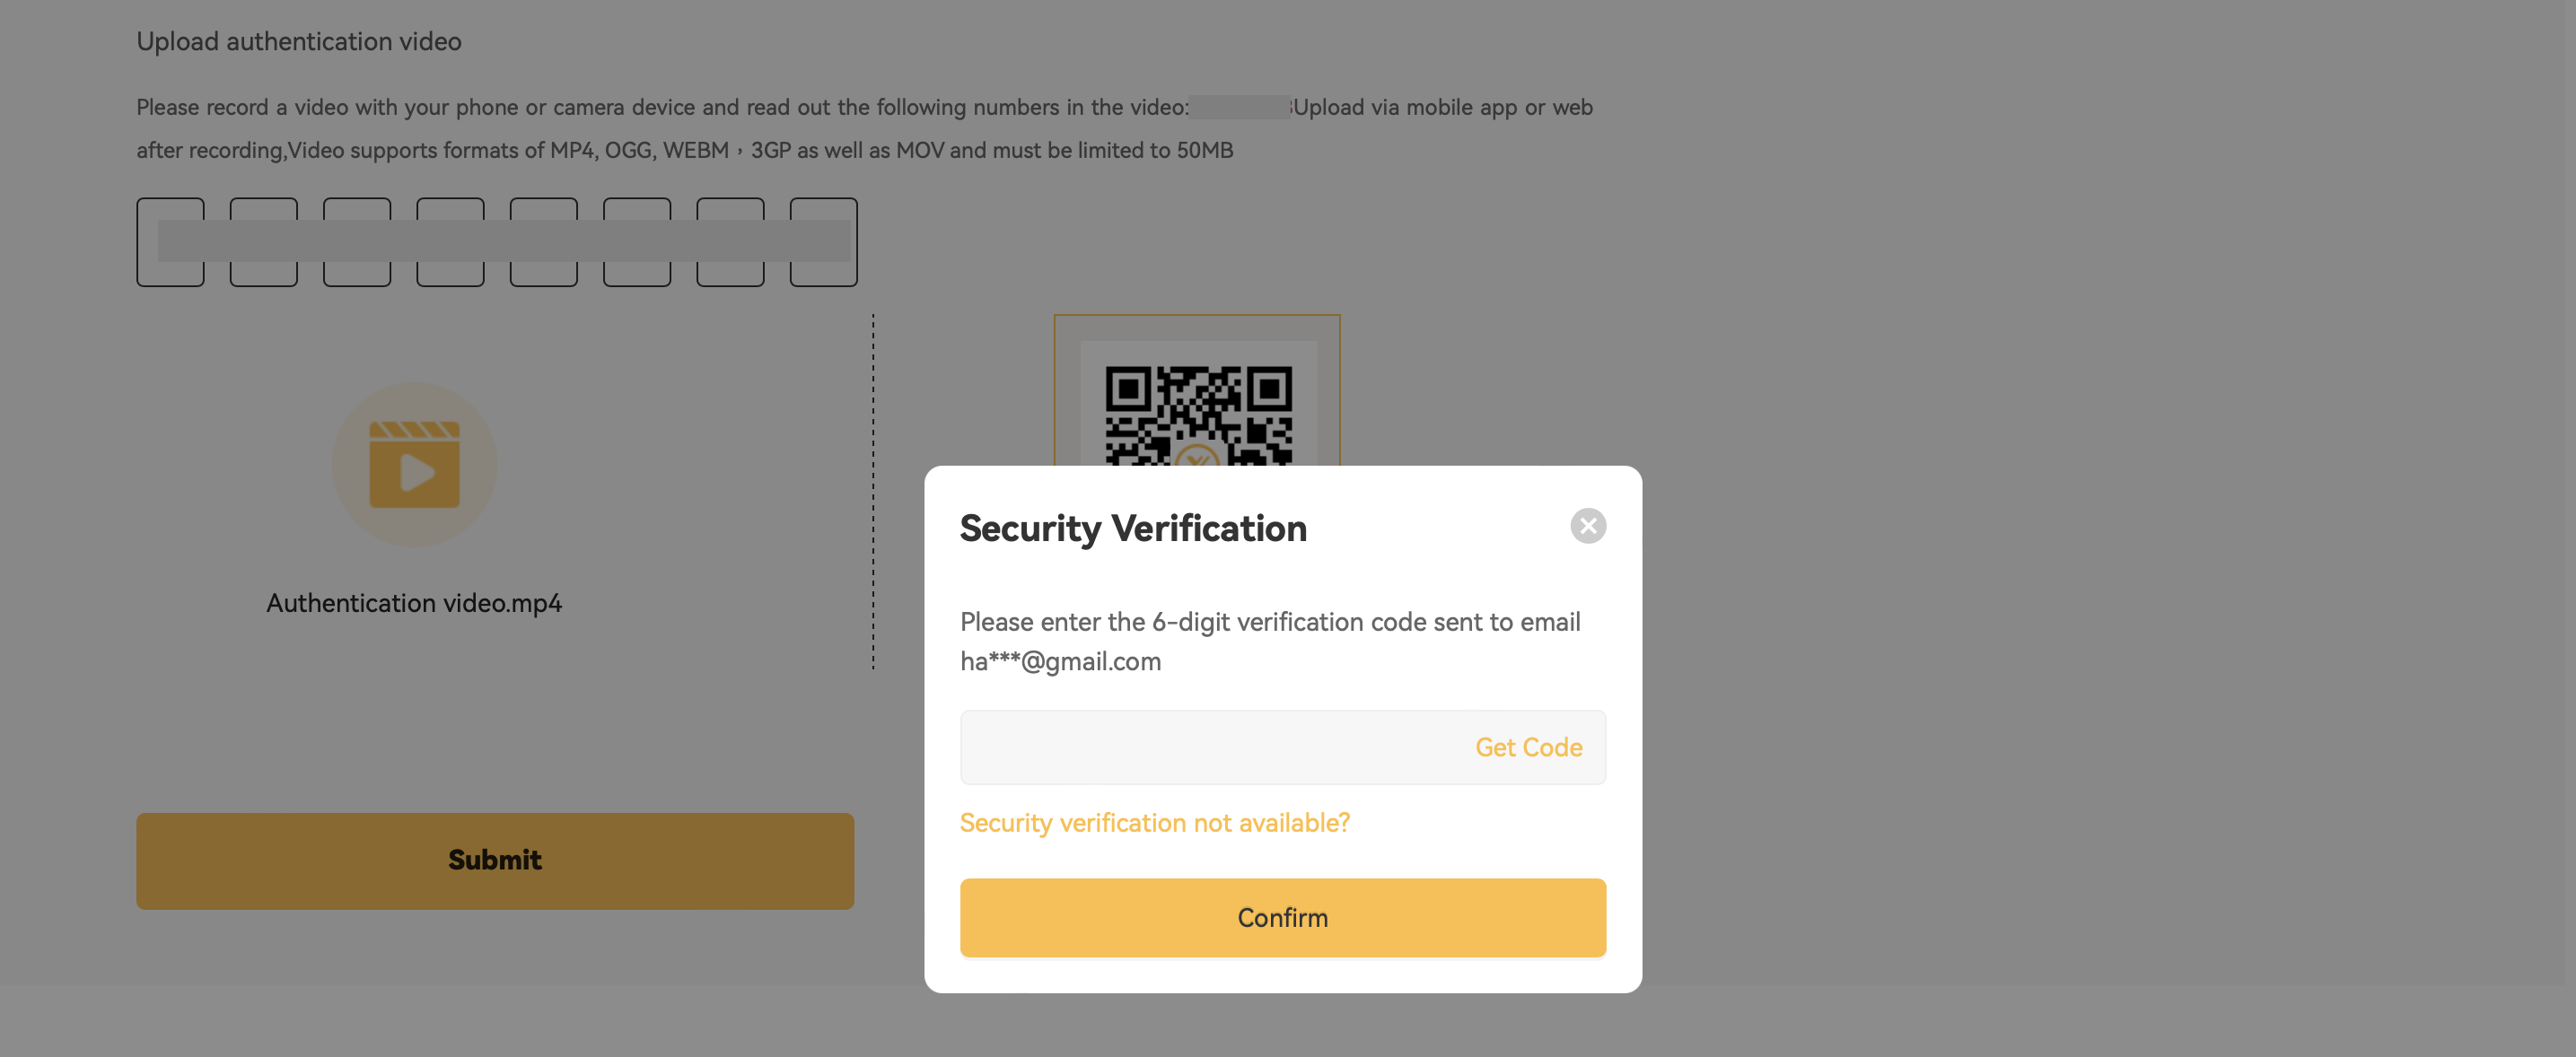2576x1057 pixels.
Task: Click the 'Upload authentication video' heading
Action: pos(298,41)
